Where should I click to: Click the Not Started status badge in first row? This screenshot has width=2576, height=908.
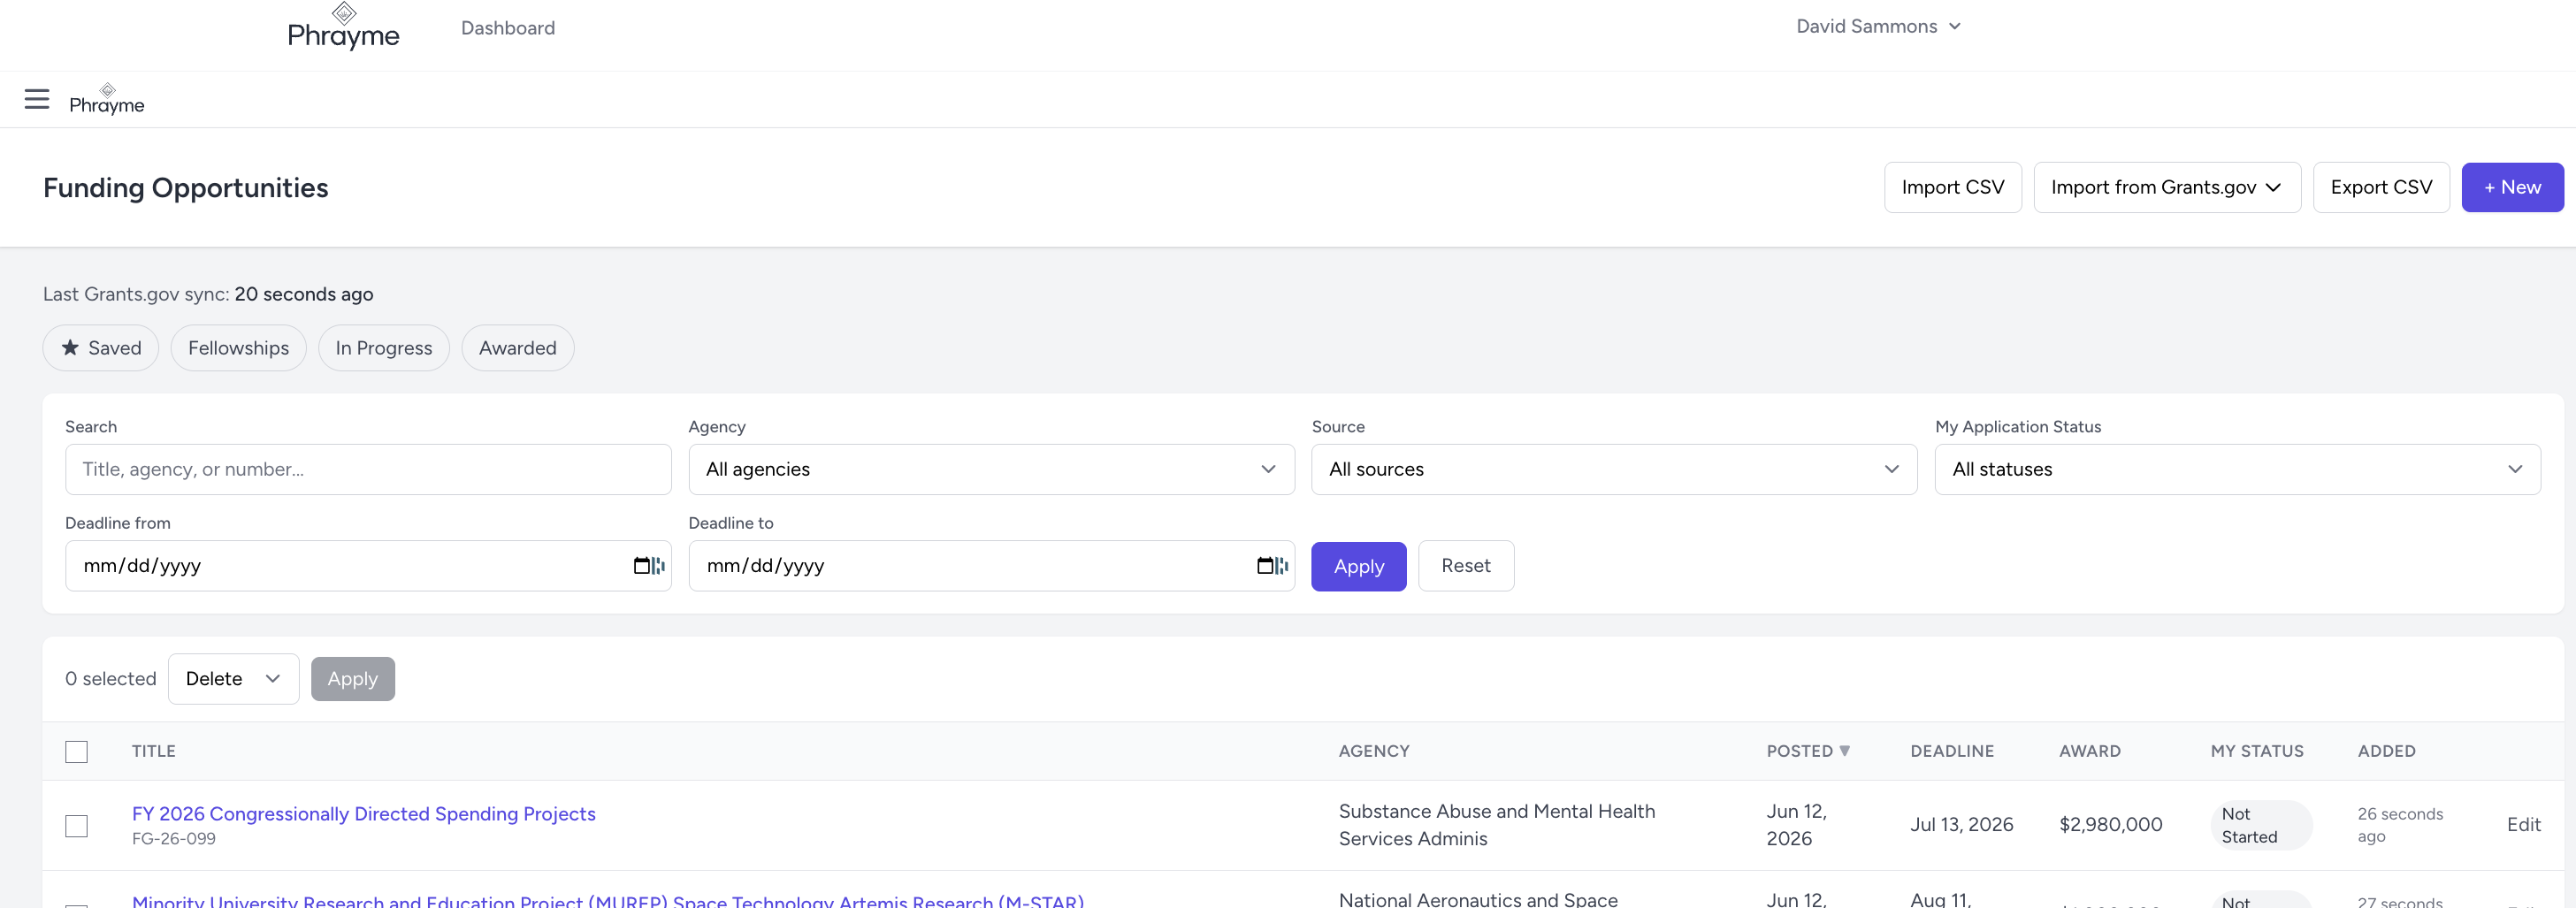[2260, 825]
